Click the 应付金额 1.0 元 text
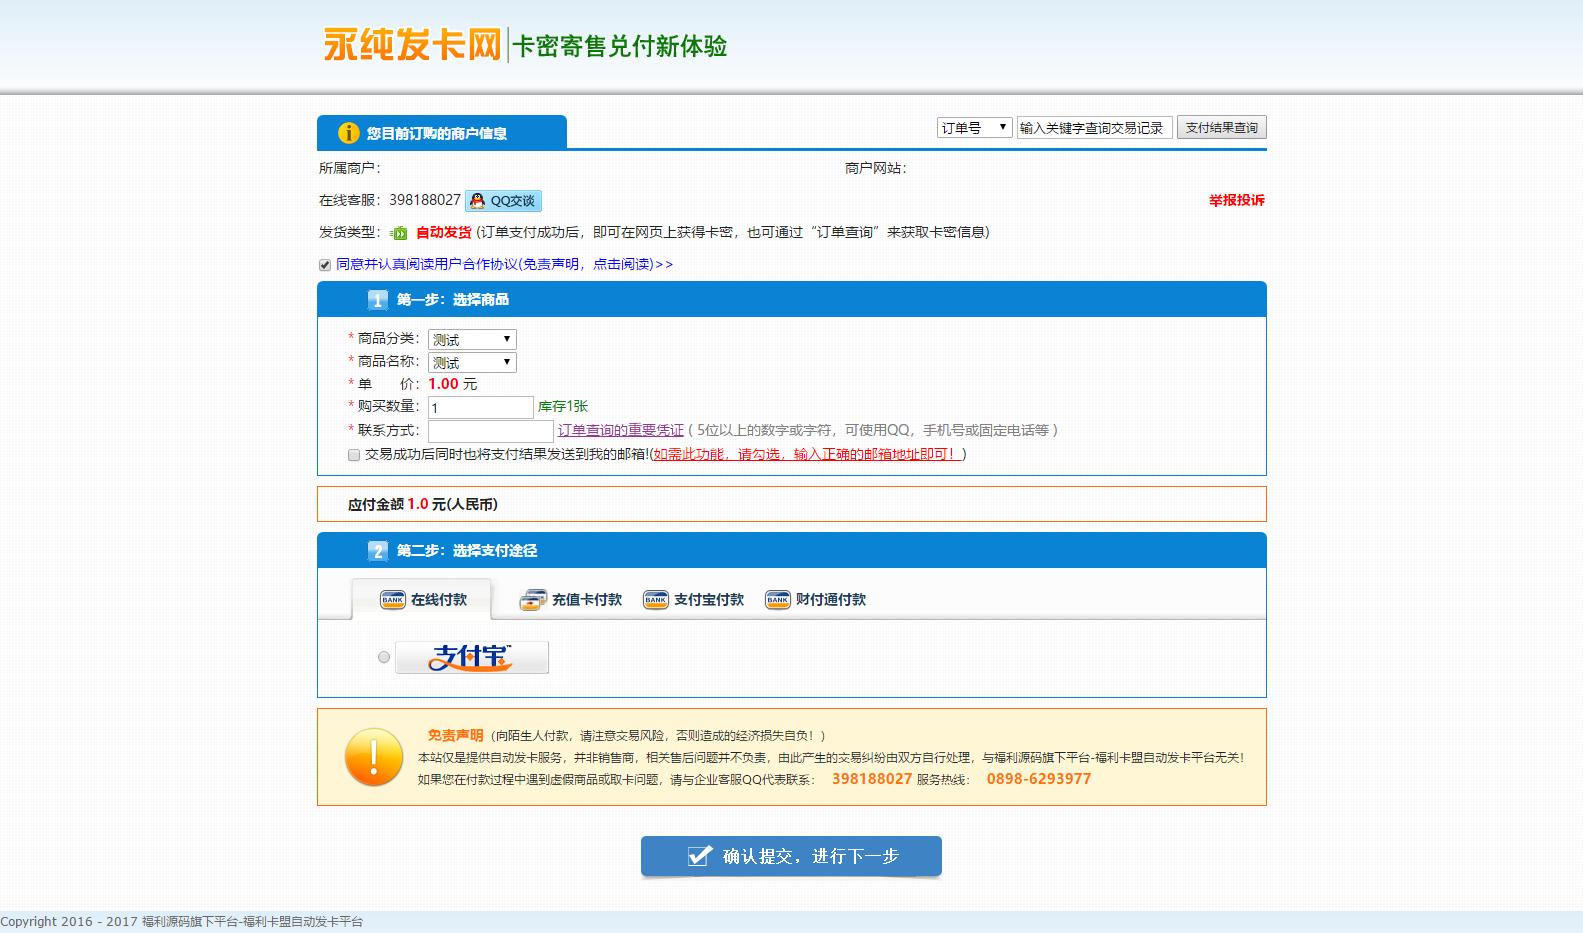Viewport: 1583px width, 933px height. click(x=423, y=505)
